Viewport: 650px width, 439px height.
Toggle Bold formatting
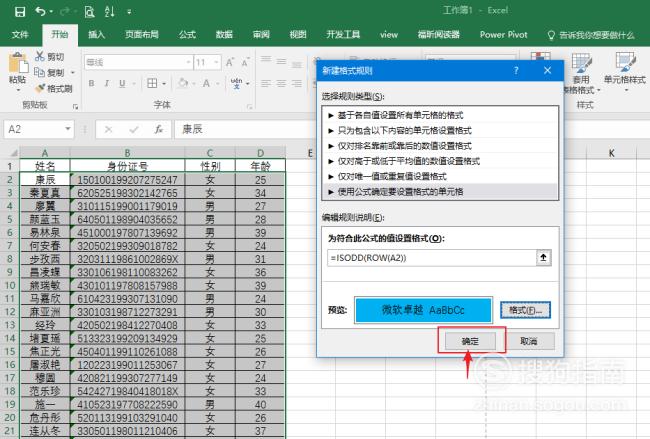pos(92,83)
